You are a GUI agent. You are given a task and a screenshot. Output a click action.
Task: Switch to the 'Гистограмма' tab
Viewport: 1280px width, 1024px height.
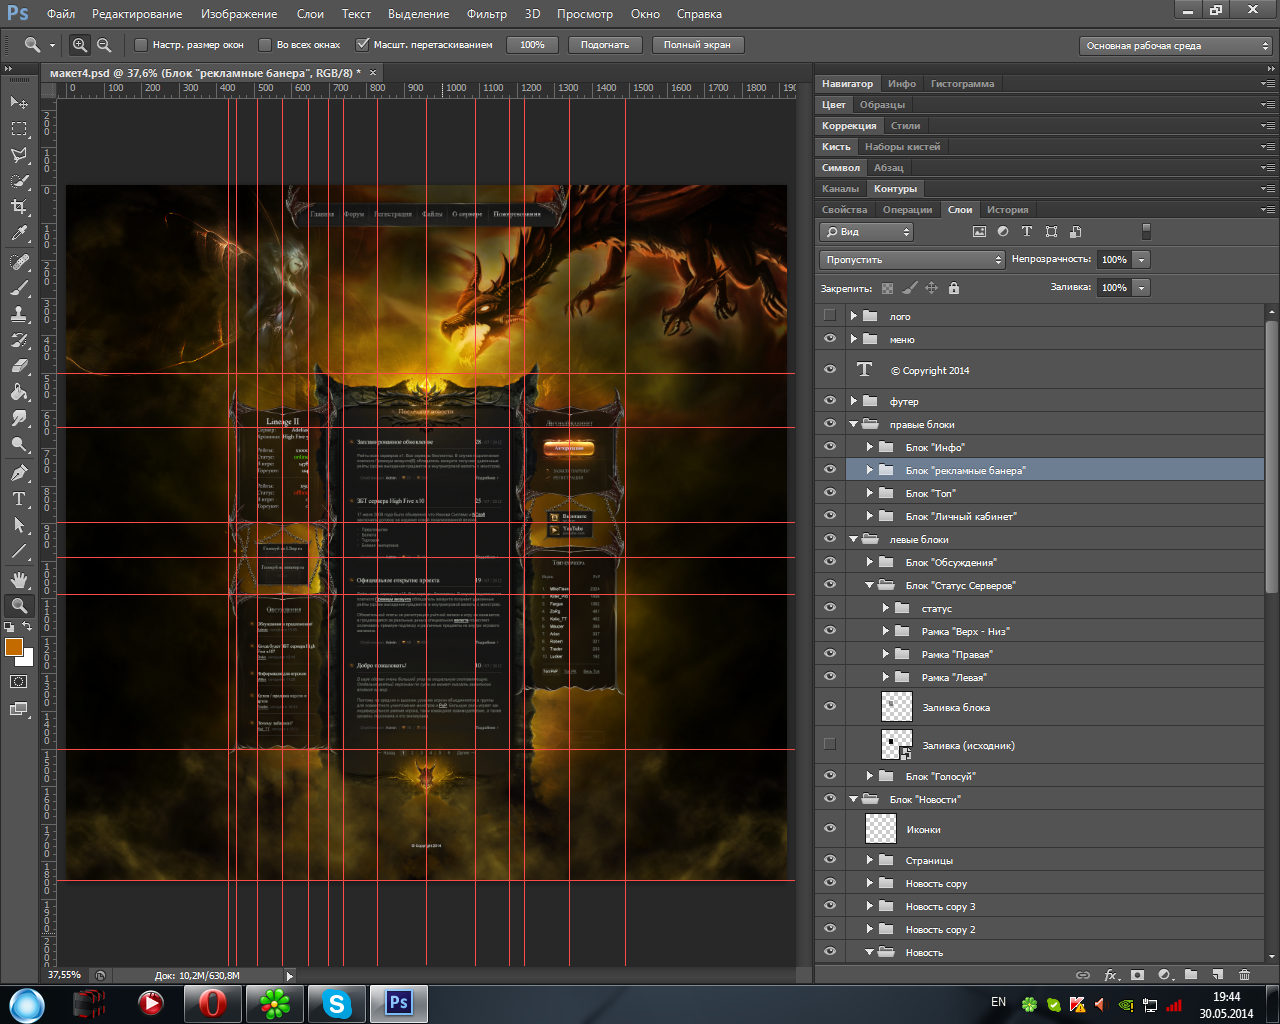[962, 84]
